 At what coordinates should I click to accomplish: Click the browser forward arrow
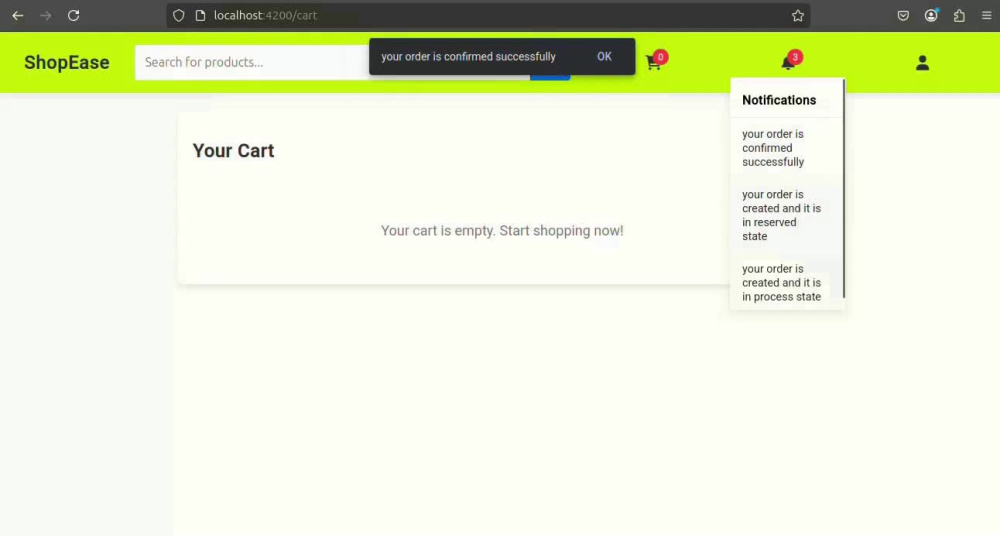(45, 15)
